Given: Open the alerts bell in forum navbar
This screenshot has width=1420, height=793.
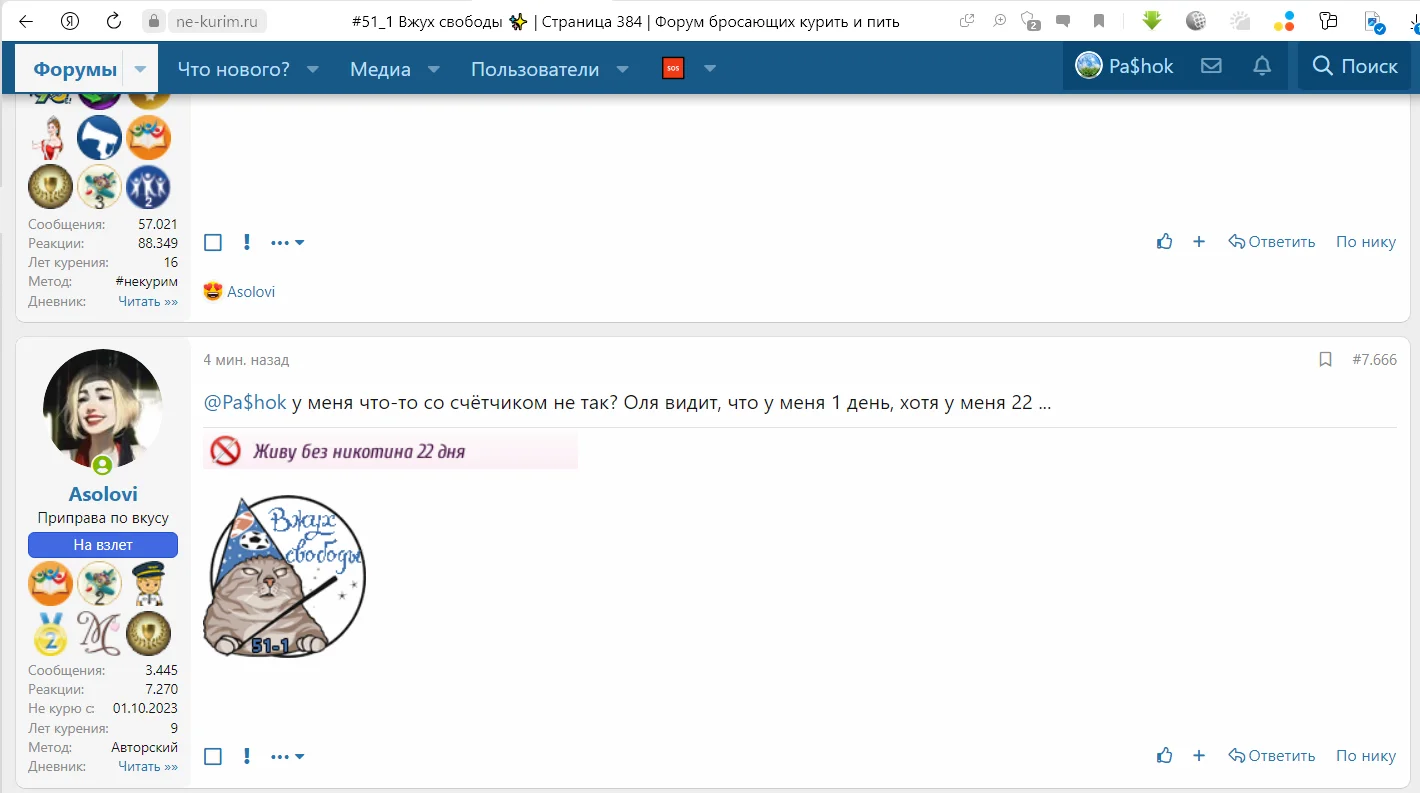Looking at the screenshot, I should 1262,66.
